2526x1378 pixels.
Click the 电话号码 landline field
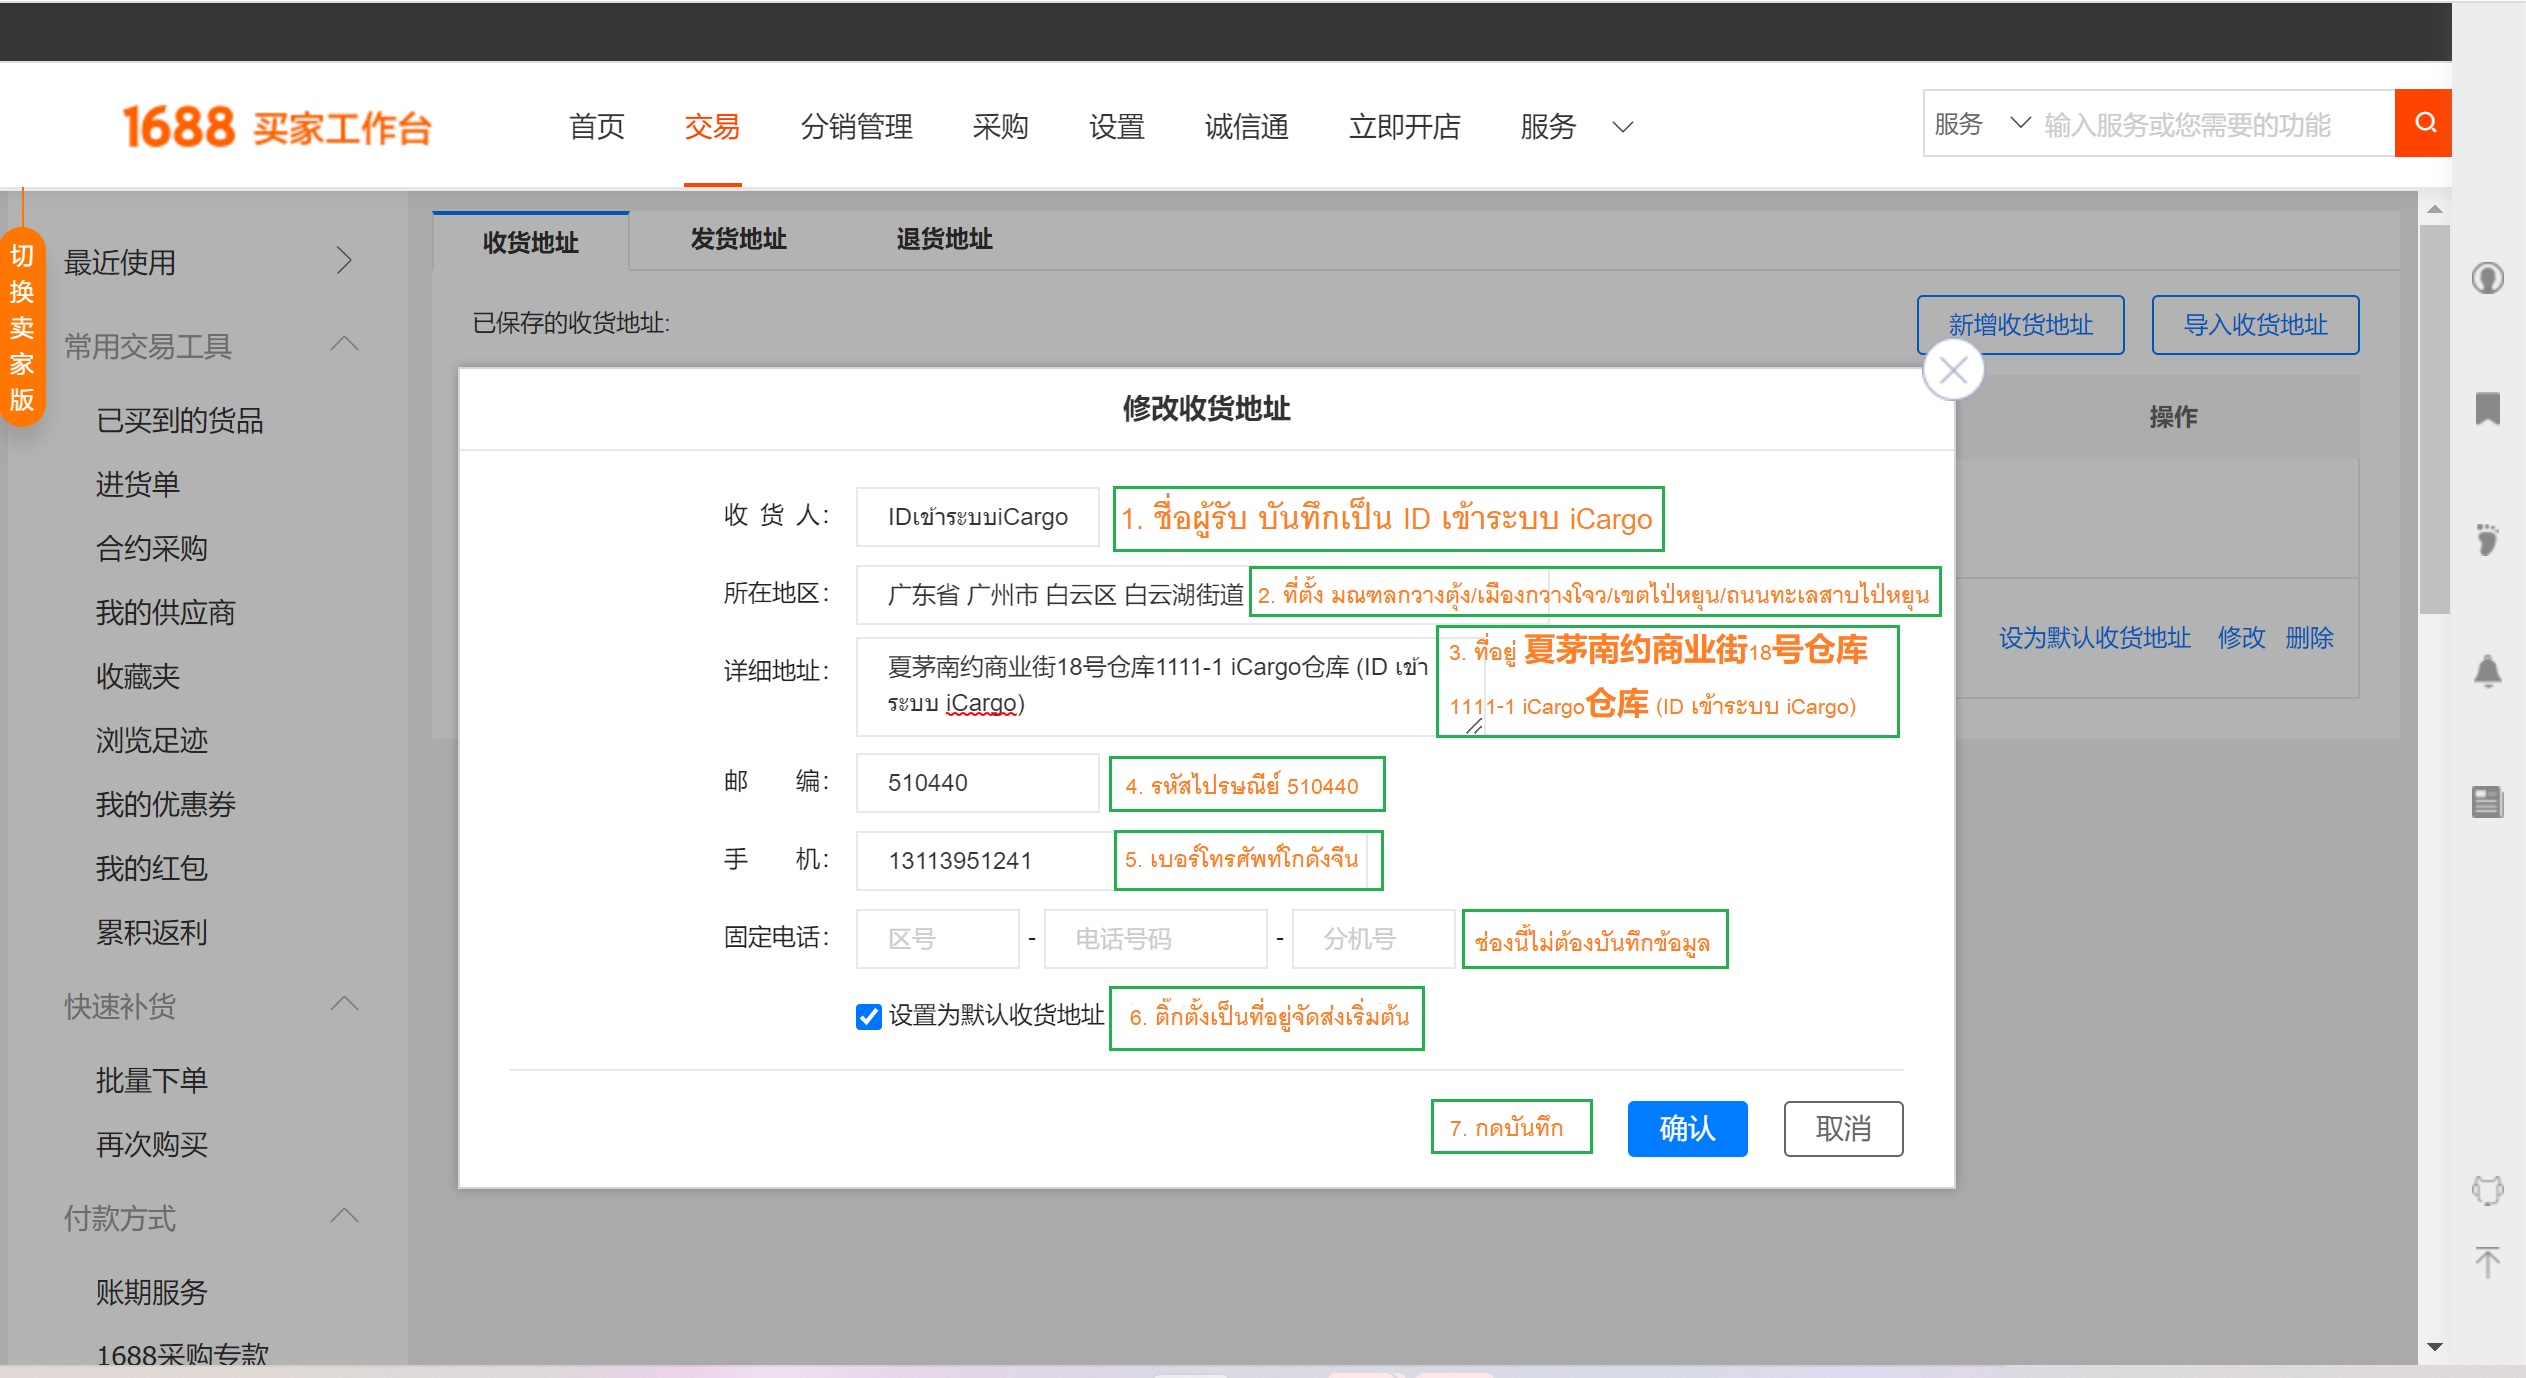[1155, 939]
